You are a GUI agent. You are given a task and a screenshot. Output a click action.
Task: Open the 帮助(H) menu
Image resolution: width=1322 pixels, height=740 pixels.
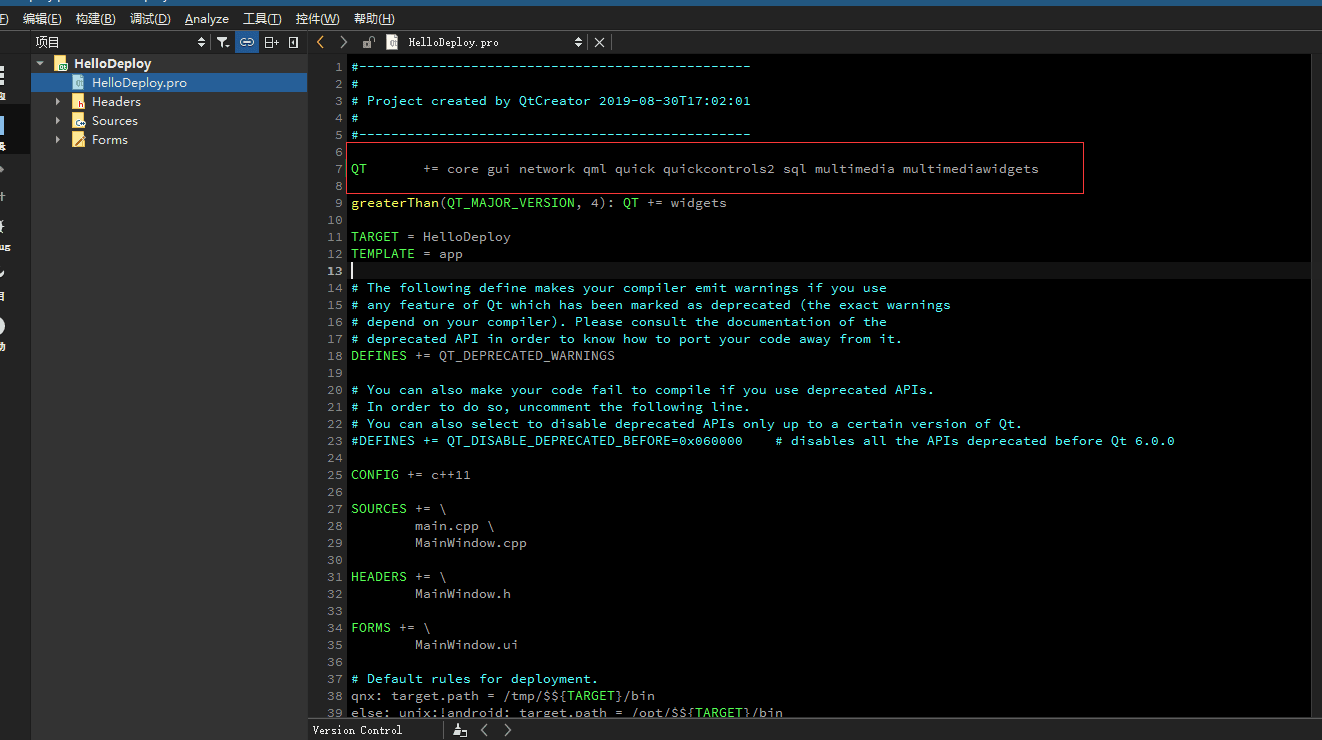pyautogui.click(x=374, y=19)
